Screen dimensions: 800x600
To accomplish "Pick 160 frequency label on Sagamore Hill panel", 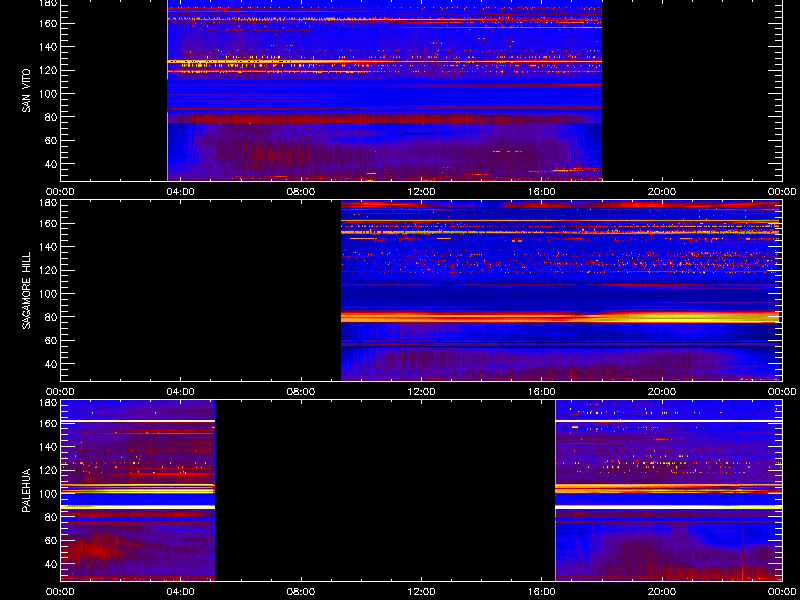I will (49, 223).
